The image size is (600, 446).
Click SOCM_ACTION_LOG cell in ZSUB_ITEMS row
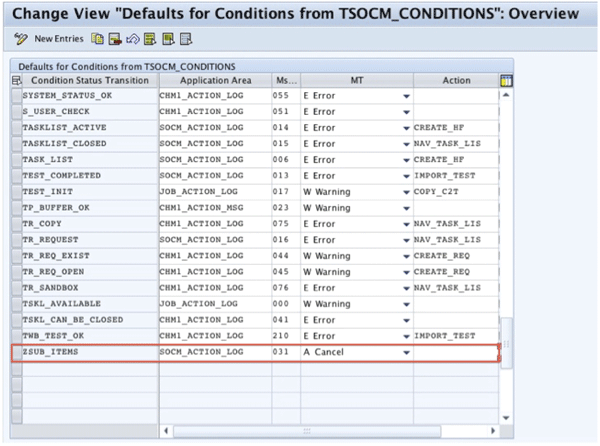pyautogui.click(x=215, y=352)
